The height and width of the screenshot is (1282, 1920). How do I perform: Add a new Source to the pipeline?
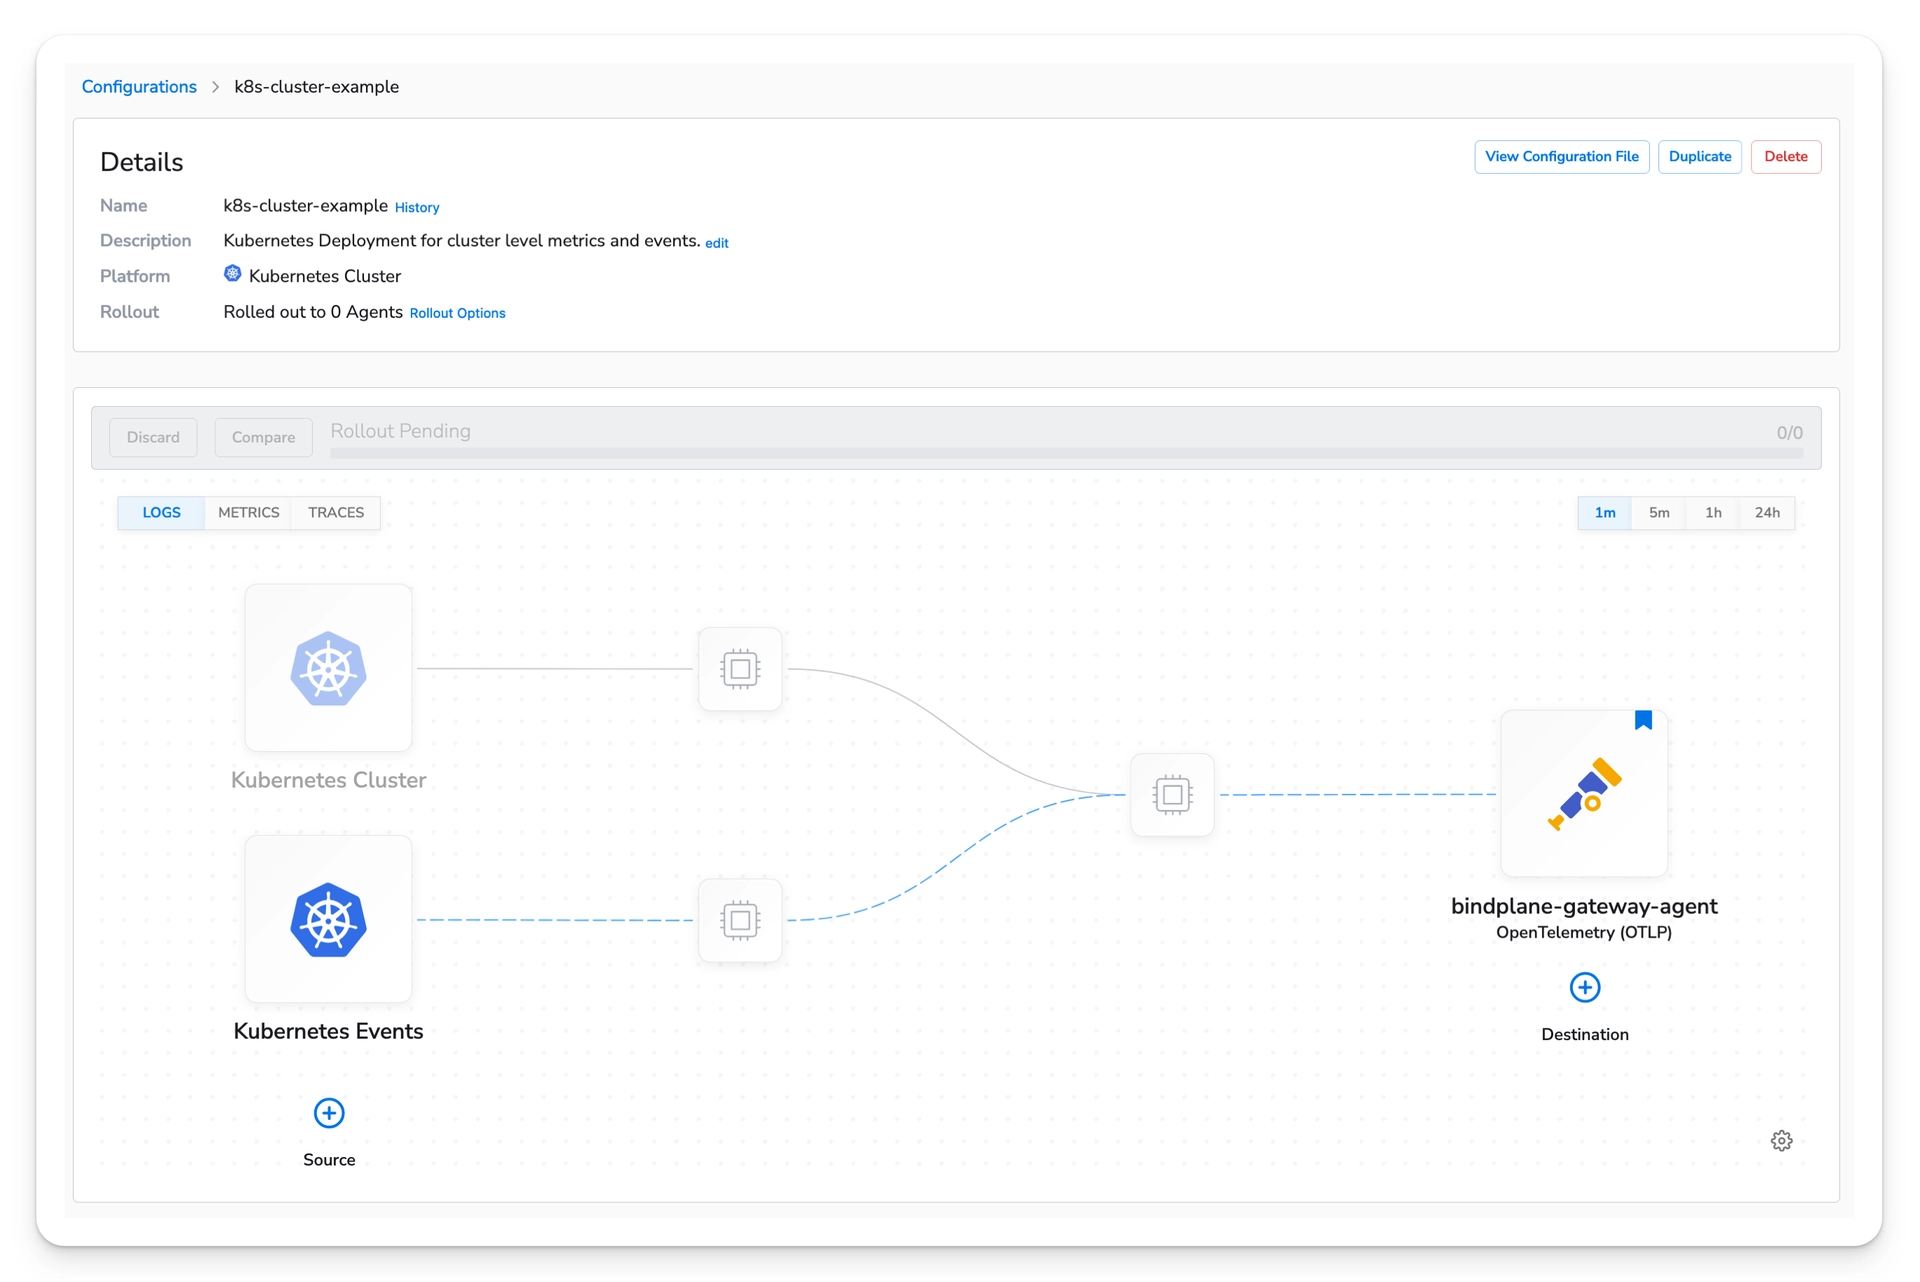[328, 1113]
